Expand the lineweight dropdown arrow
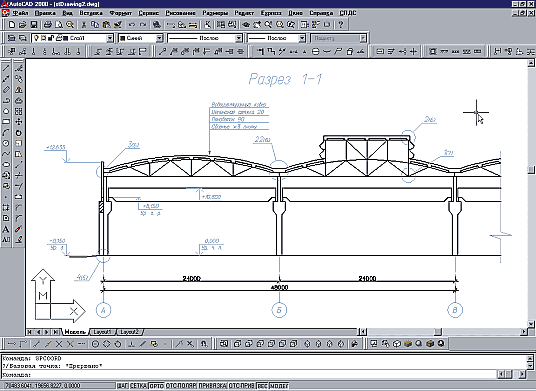This screenshot has width=536, height=391. tap(302, 38)
